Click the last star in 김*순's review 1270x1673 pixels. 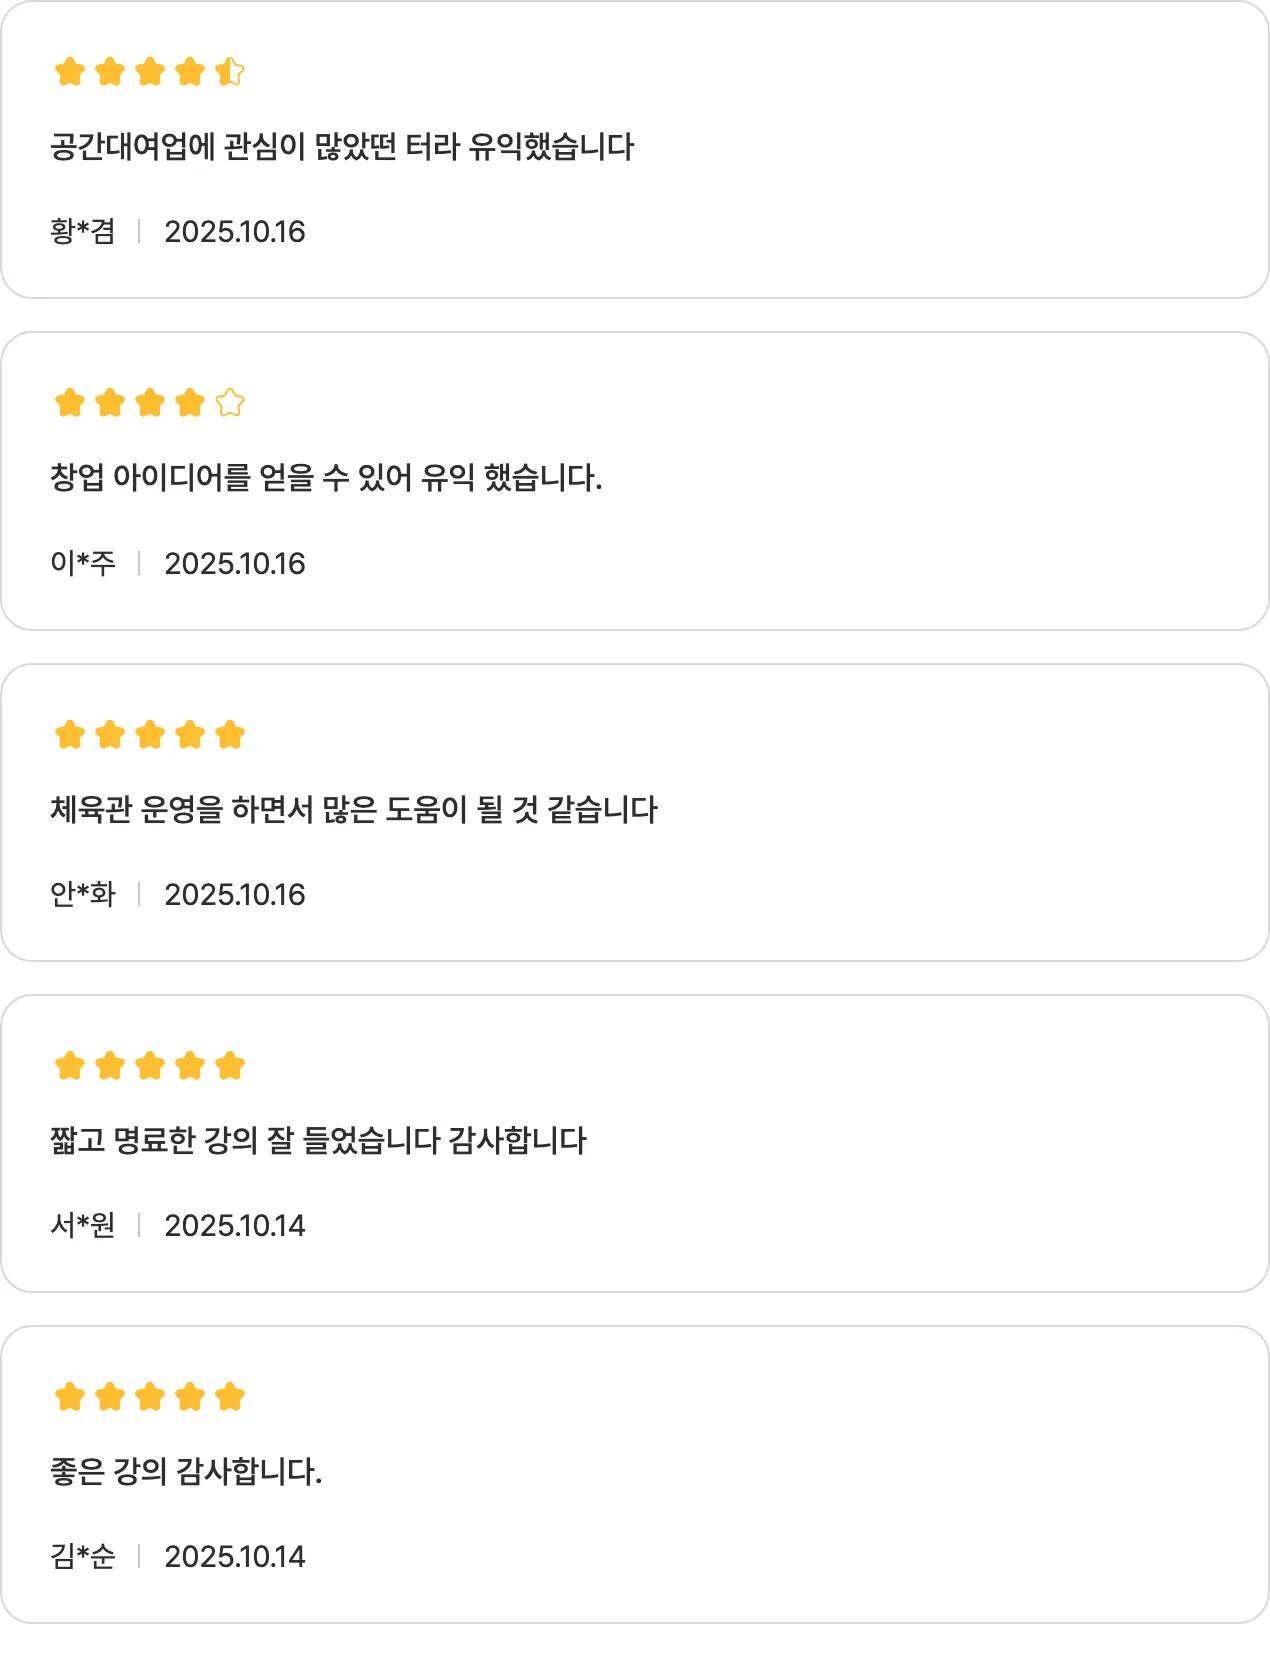coord(230,1397)
